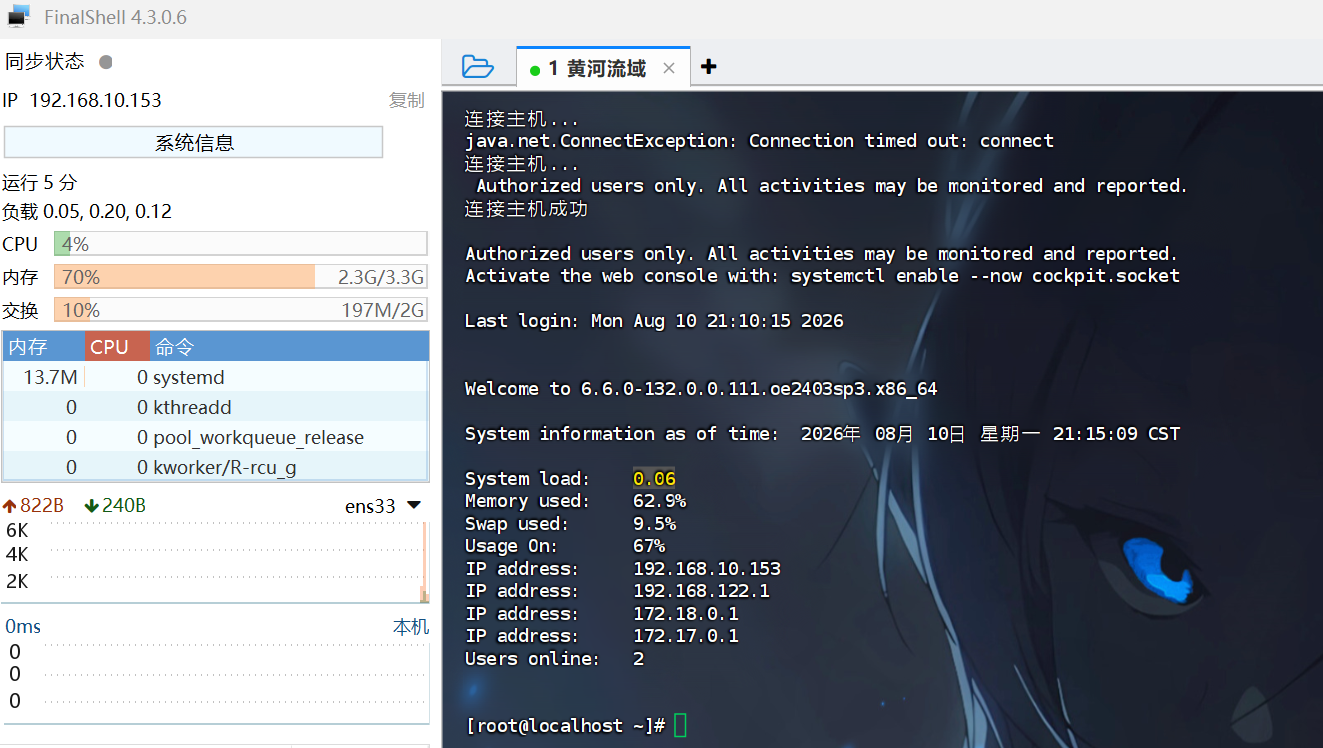Click the 172.18.0.1 IP address in terminal
The image size is (1323, 748).
[686, 614]
